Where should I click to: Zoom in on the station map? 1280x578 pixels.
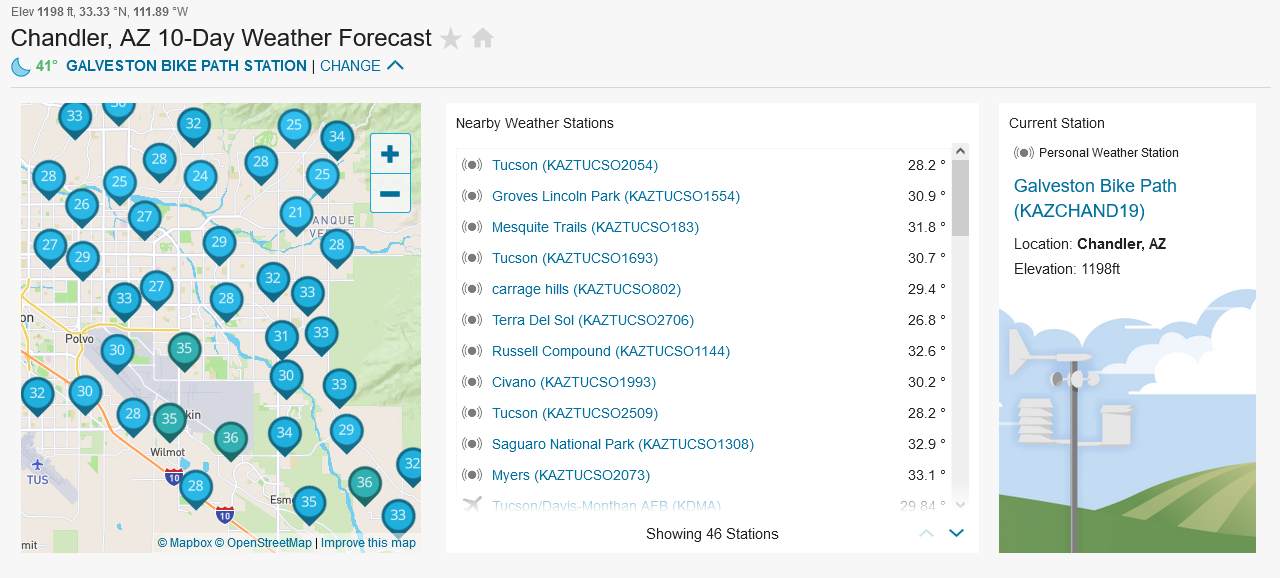(390, 154)
